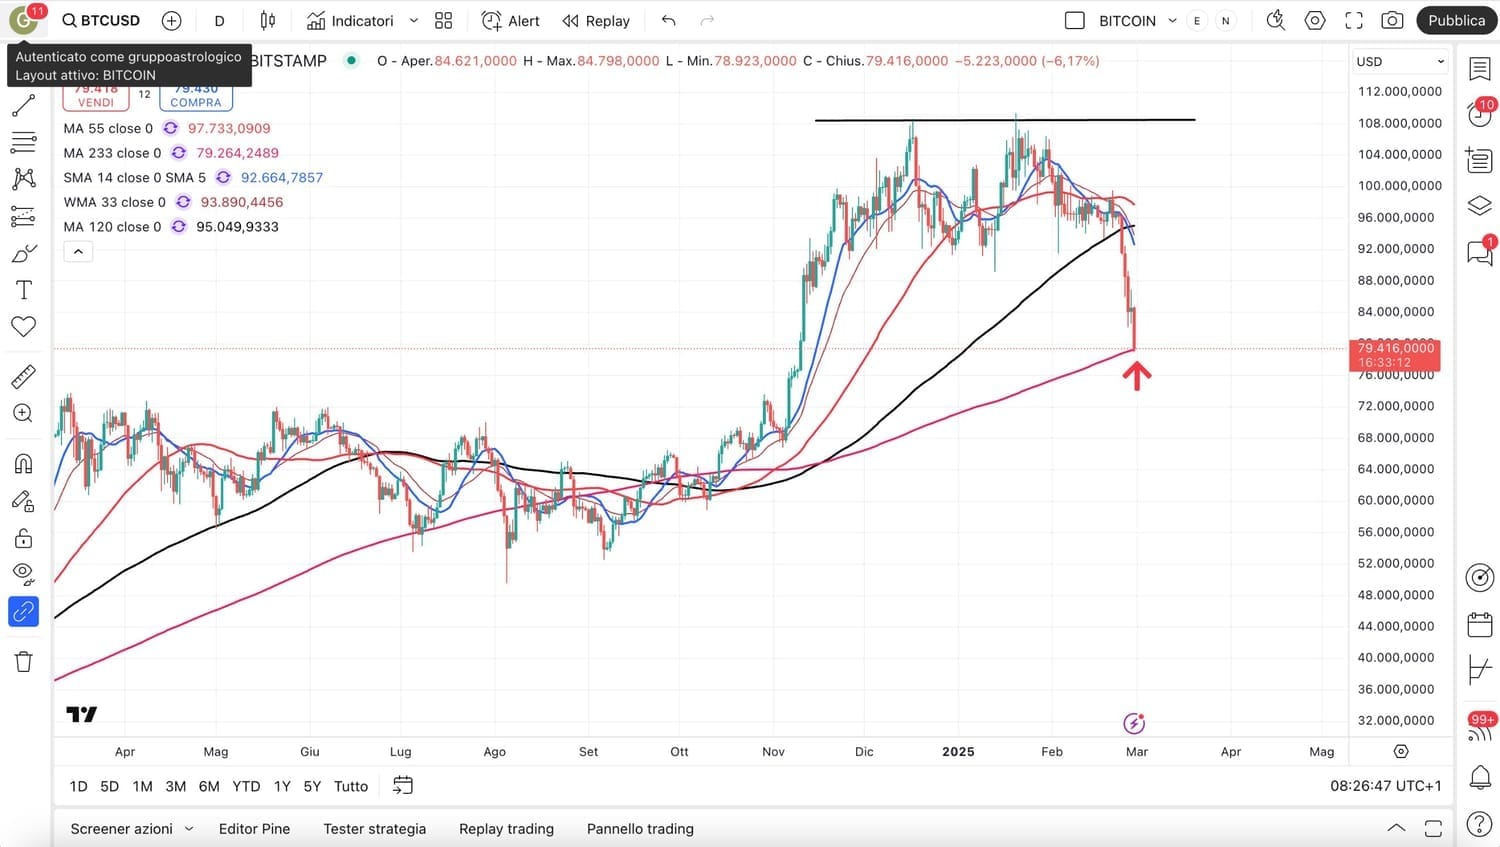Select the trend line drawing tool
The image size is (1500, 847).
tap(23, 105)
